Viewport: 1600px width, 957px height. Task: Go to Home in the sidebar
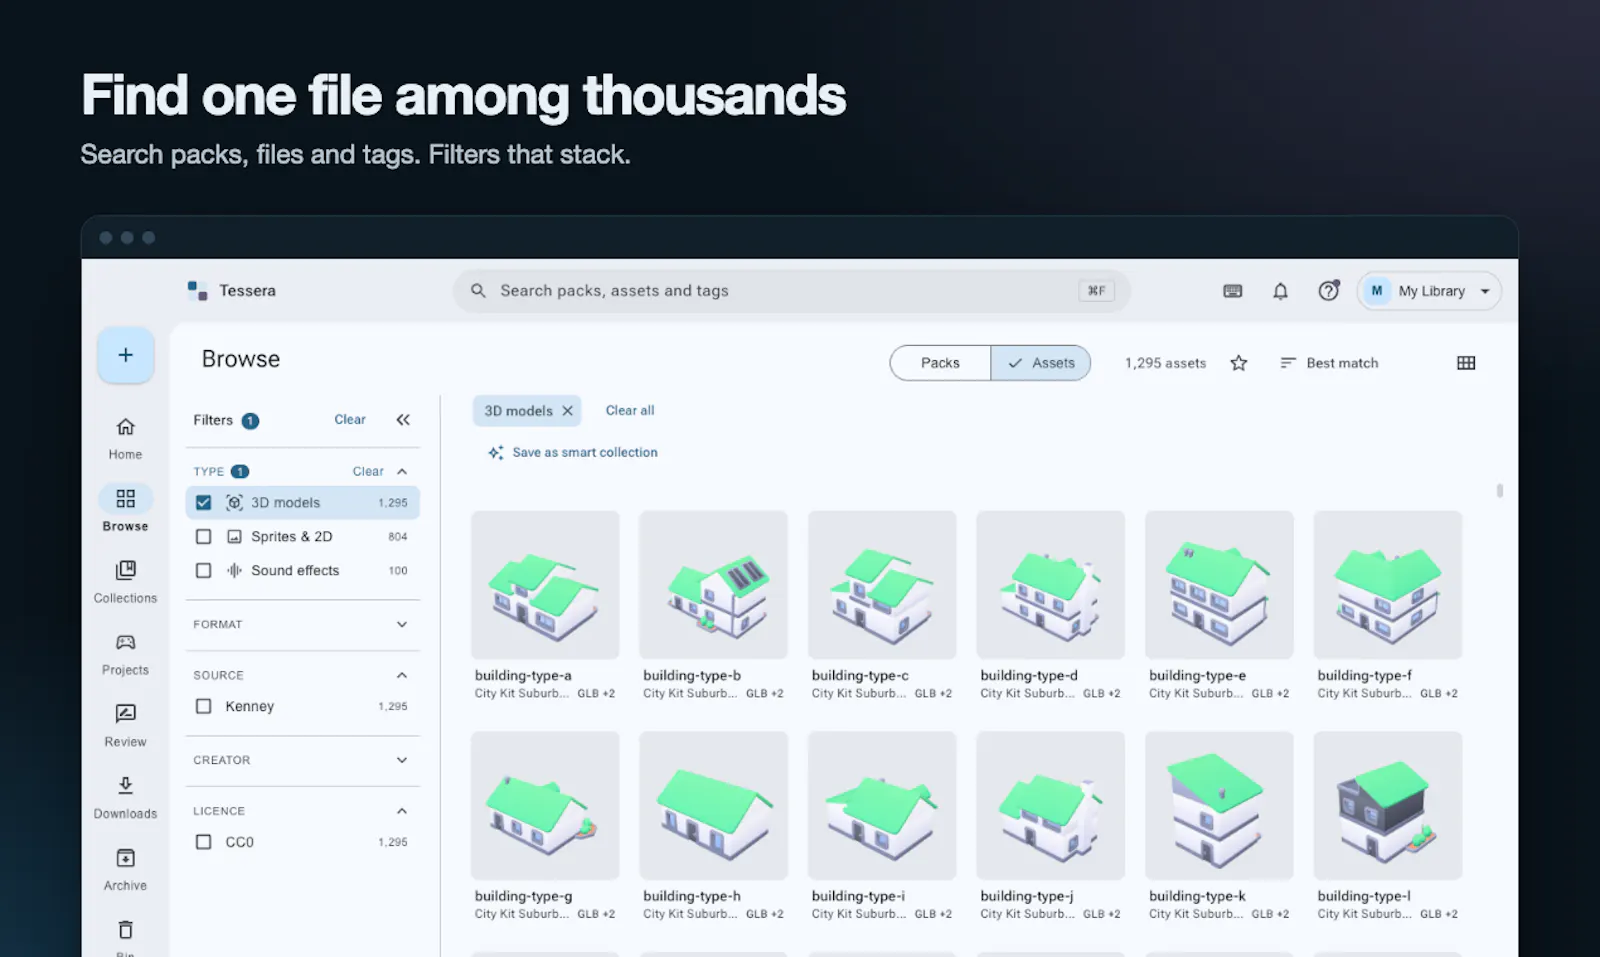[125, 438]
